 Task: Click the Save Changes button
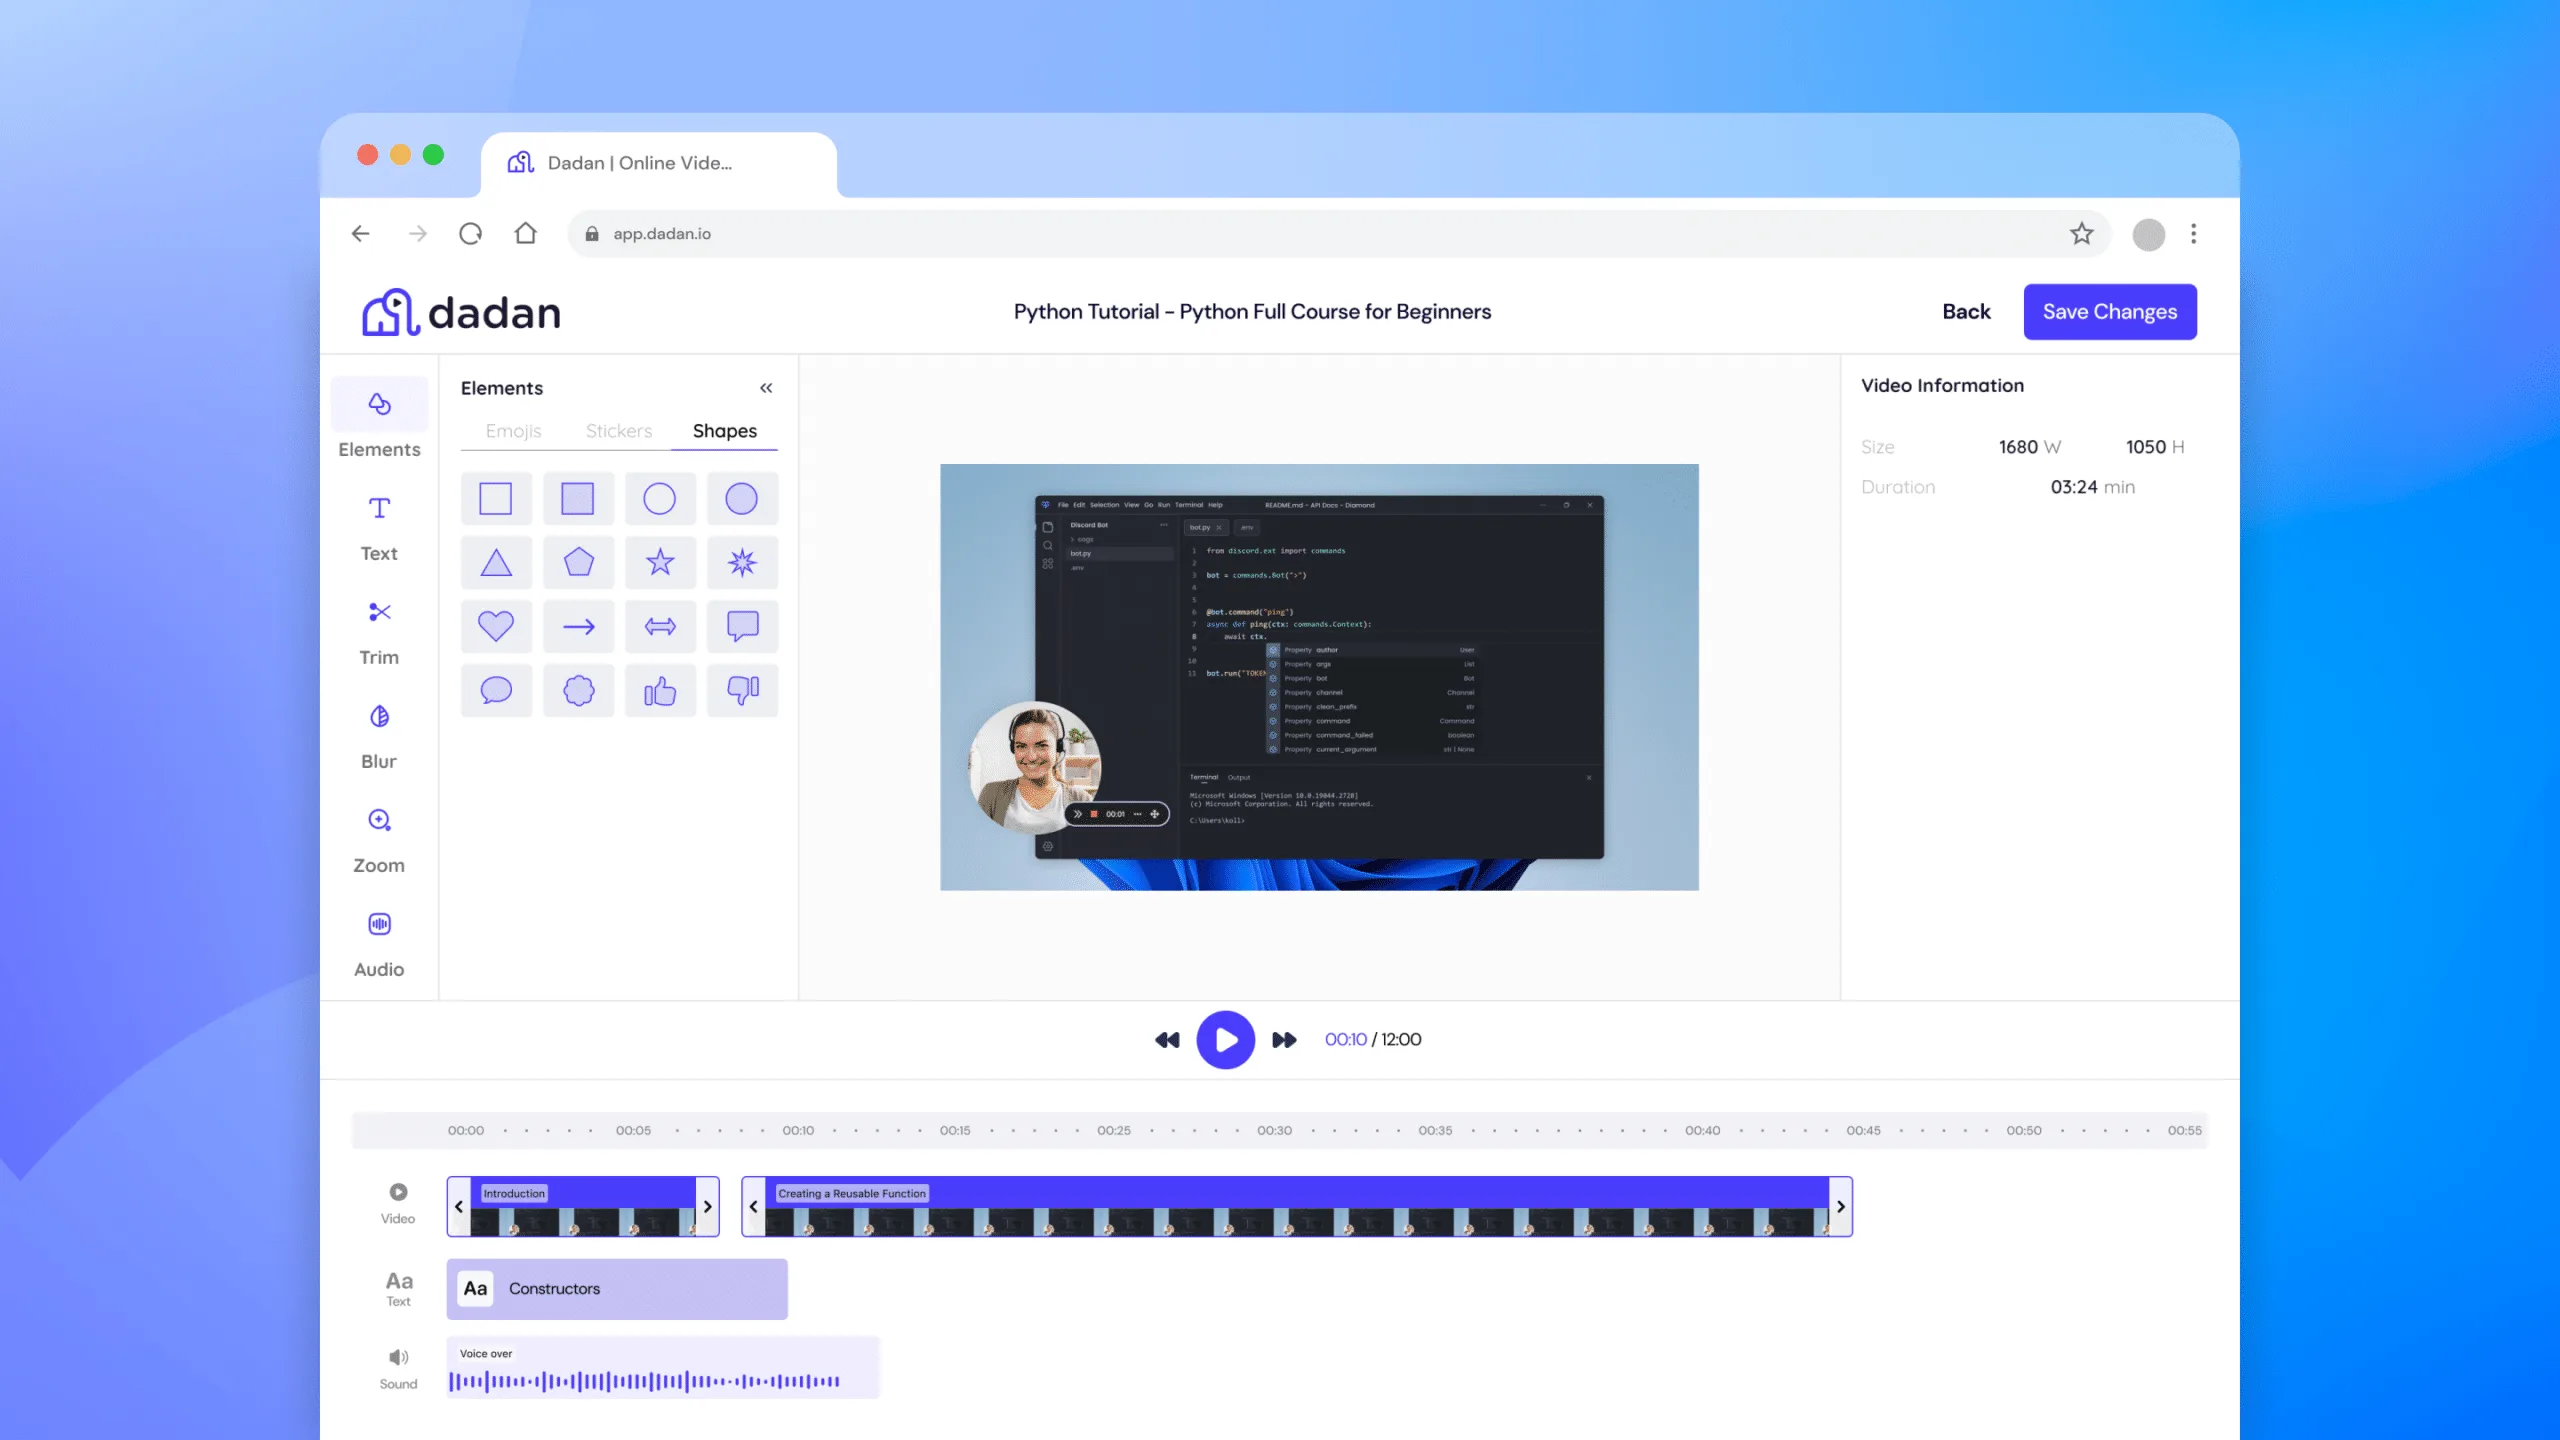(2109, 311)
